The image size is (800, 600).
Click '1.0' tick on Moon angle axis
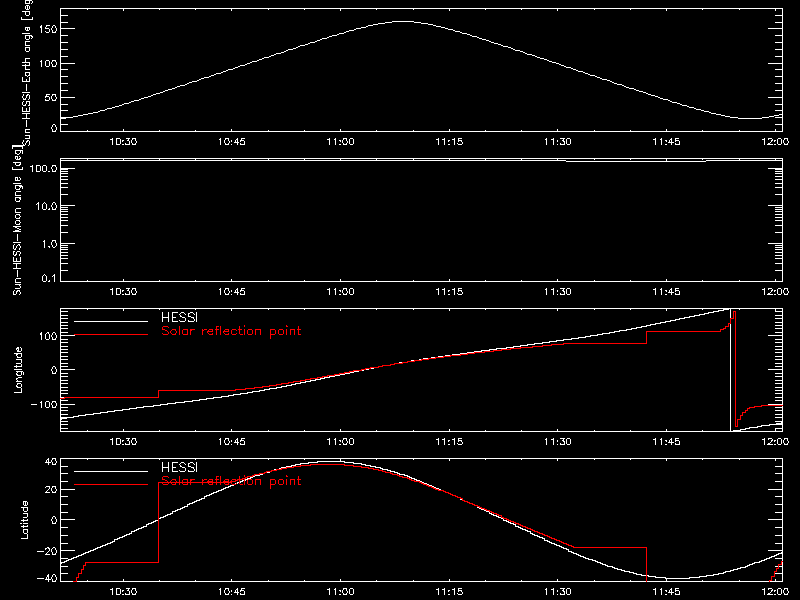[48, 244]
